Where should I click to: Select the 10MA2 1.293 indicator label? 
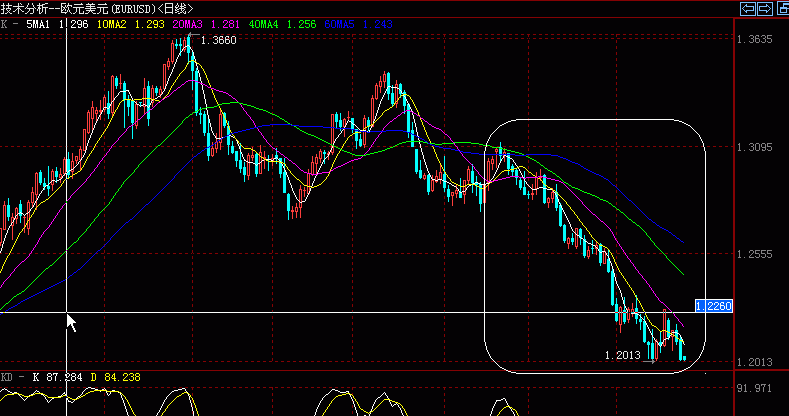click(x=131, y=24)
